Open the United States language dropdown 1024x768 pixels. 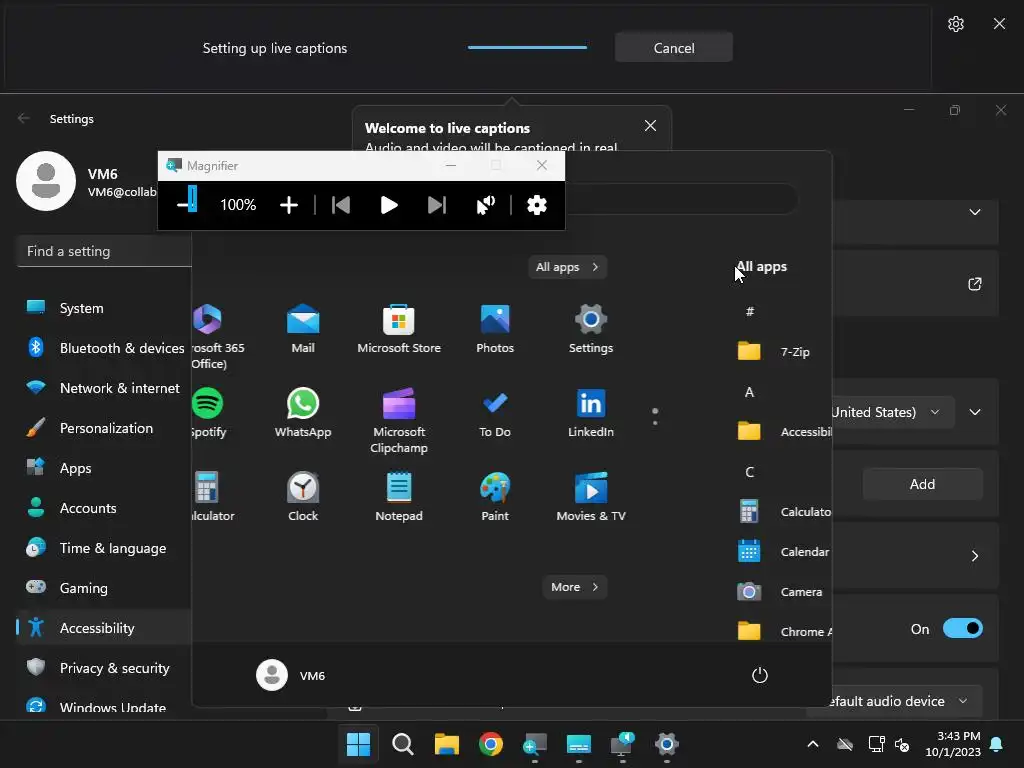[x=893, y=412]
